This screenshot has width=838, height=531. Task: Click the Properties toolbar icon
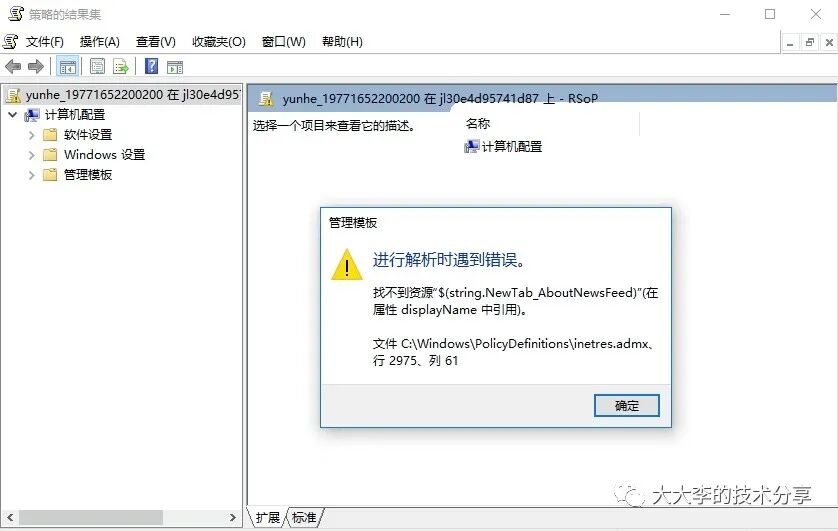click(x=97, y=67)
